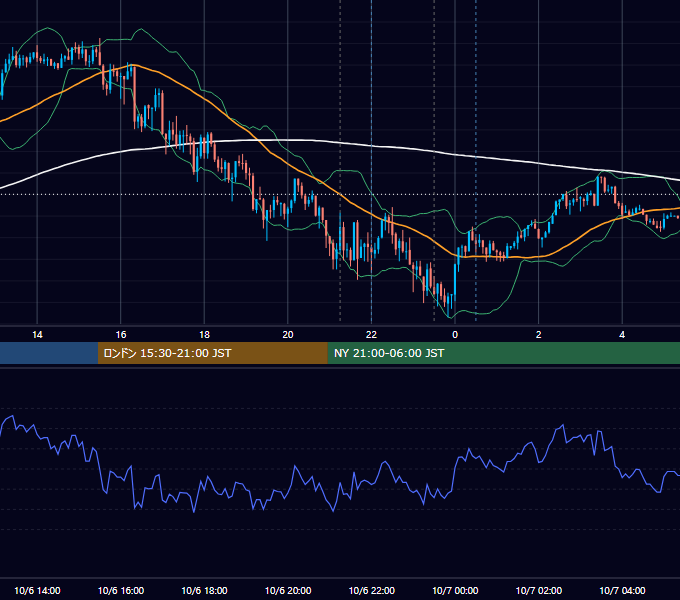The height and width of the screenshot is (600, 680).
Task: Click the 10/7 00:00 date label
Action: [x=455, y=590]
